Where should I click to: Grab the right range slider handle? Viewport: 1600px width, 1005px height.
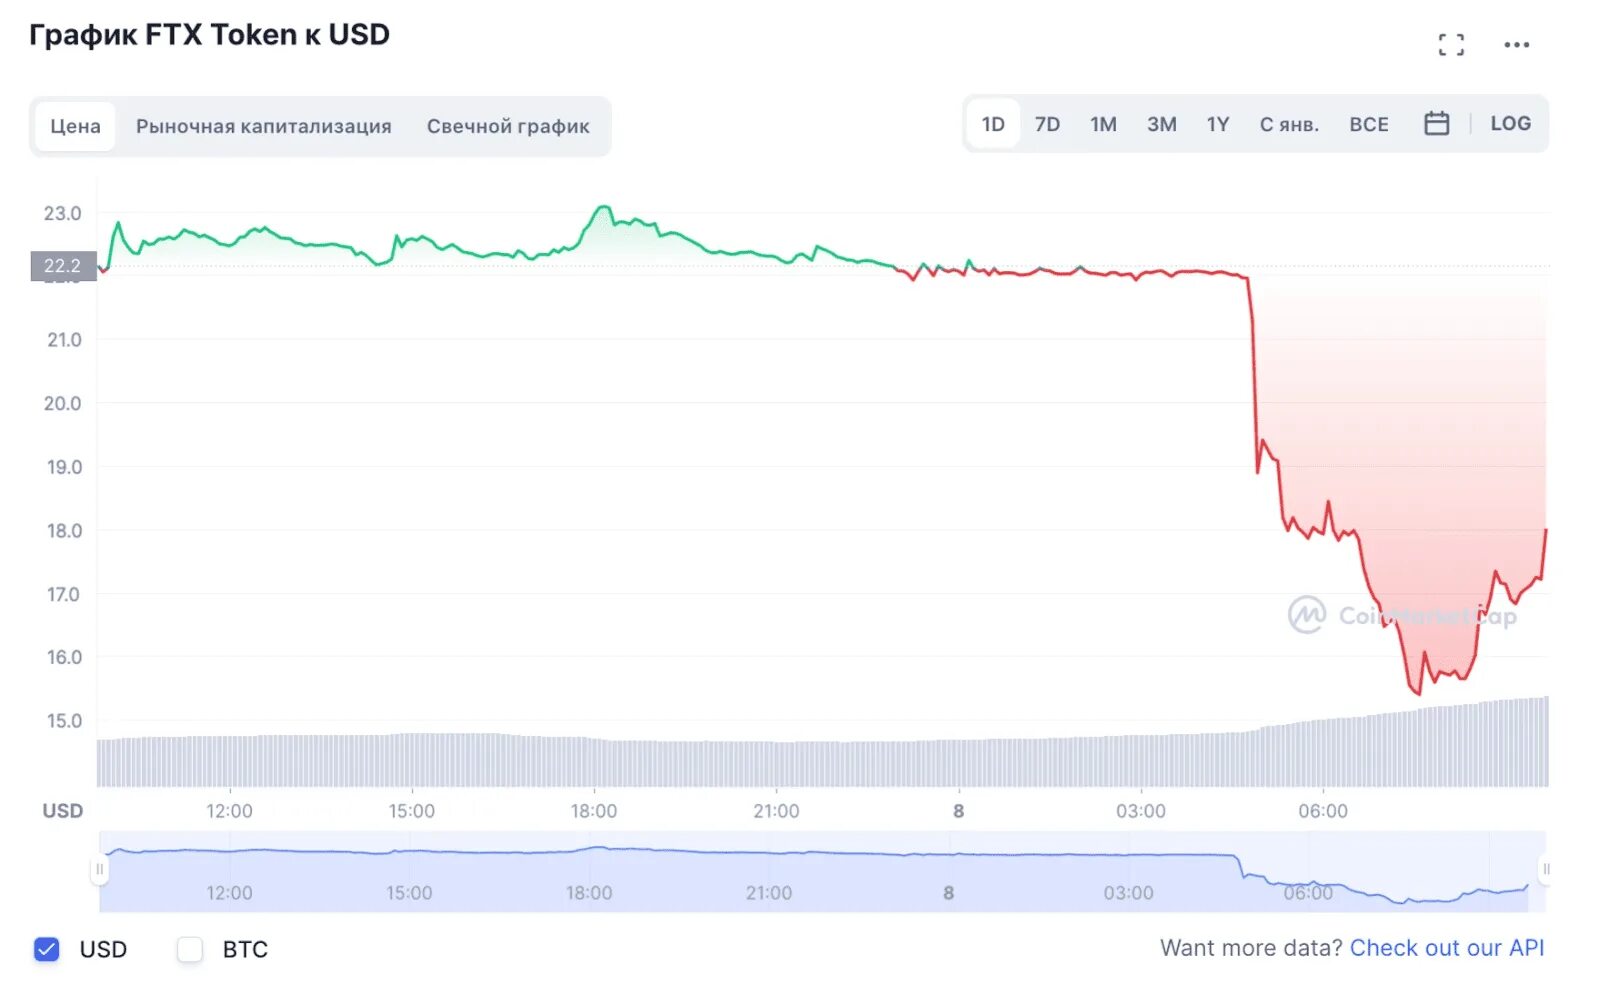[1545, 869]
